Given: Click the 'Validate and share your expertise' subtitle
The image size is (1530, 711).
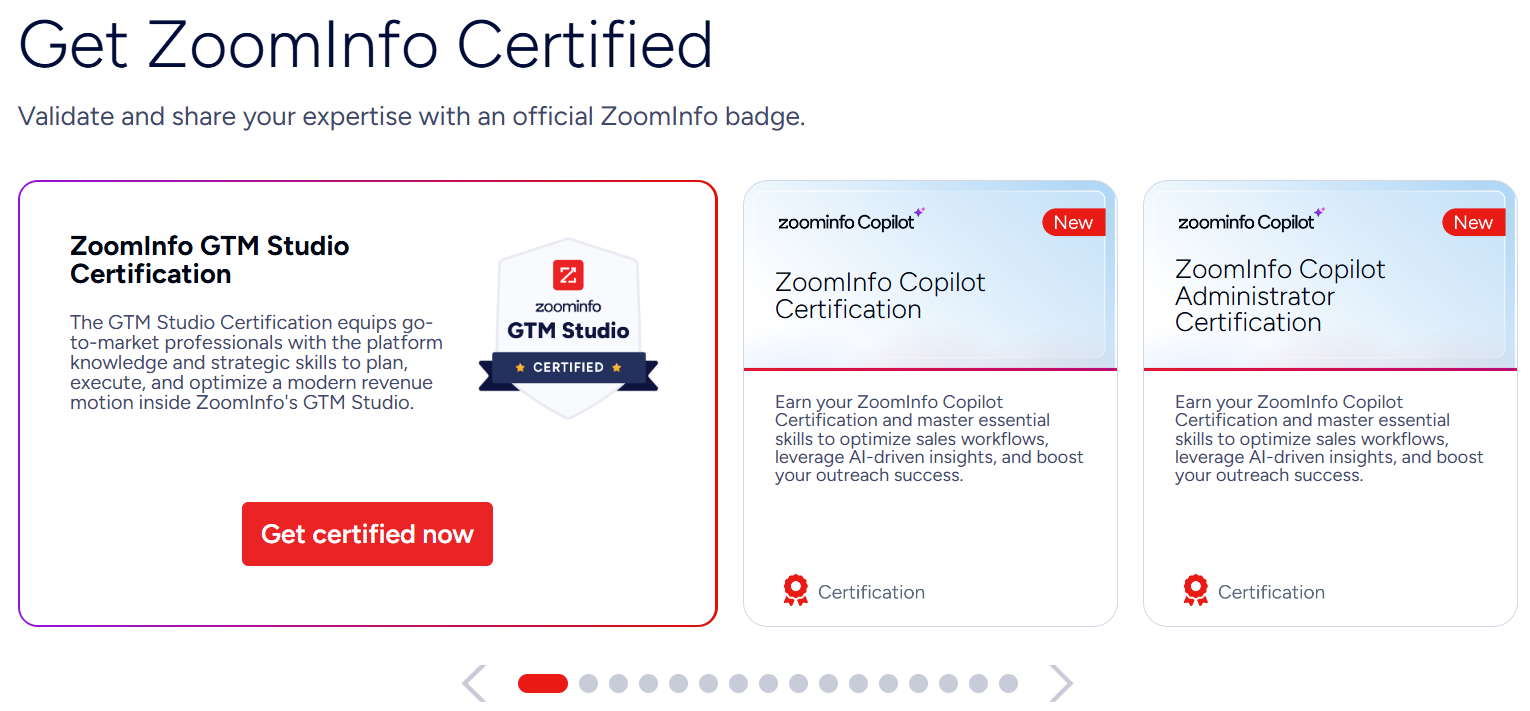Looking at the screenshot, I should click(412, 116).
